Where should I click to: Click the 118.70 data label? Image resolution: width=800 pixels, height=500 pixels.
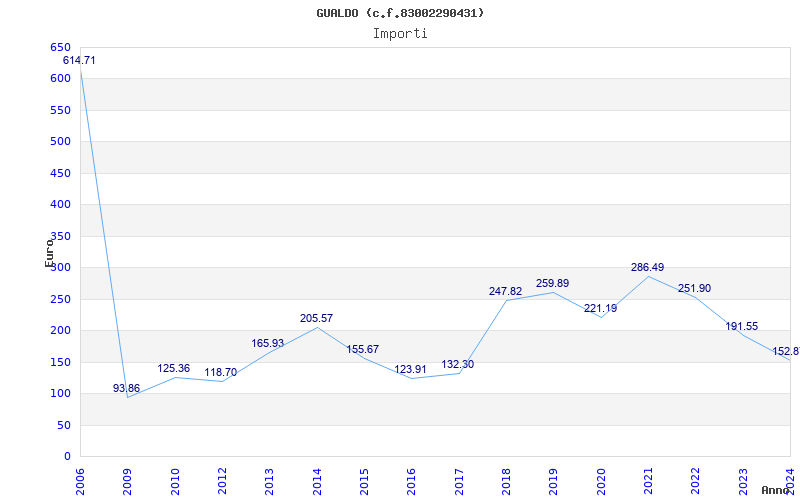(x=220, y=372)
